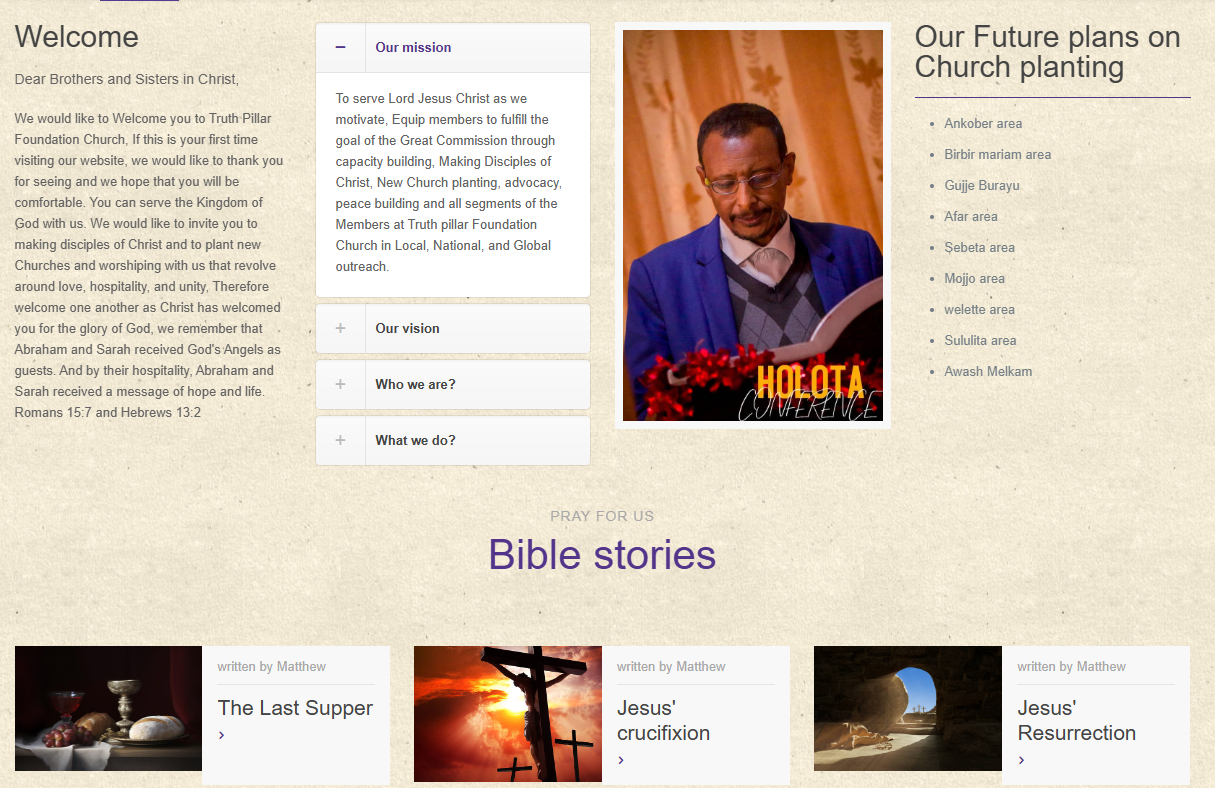The width and height of the screenshot is (1215, 788).
Task: Click the arrow under Jesus' crucifixion
Action: 621,760
